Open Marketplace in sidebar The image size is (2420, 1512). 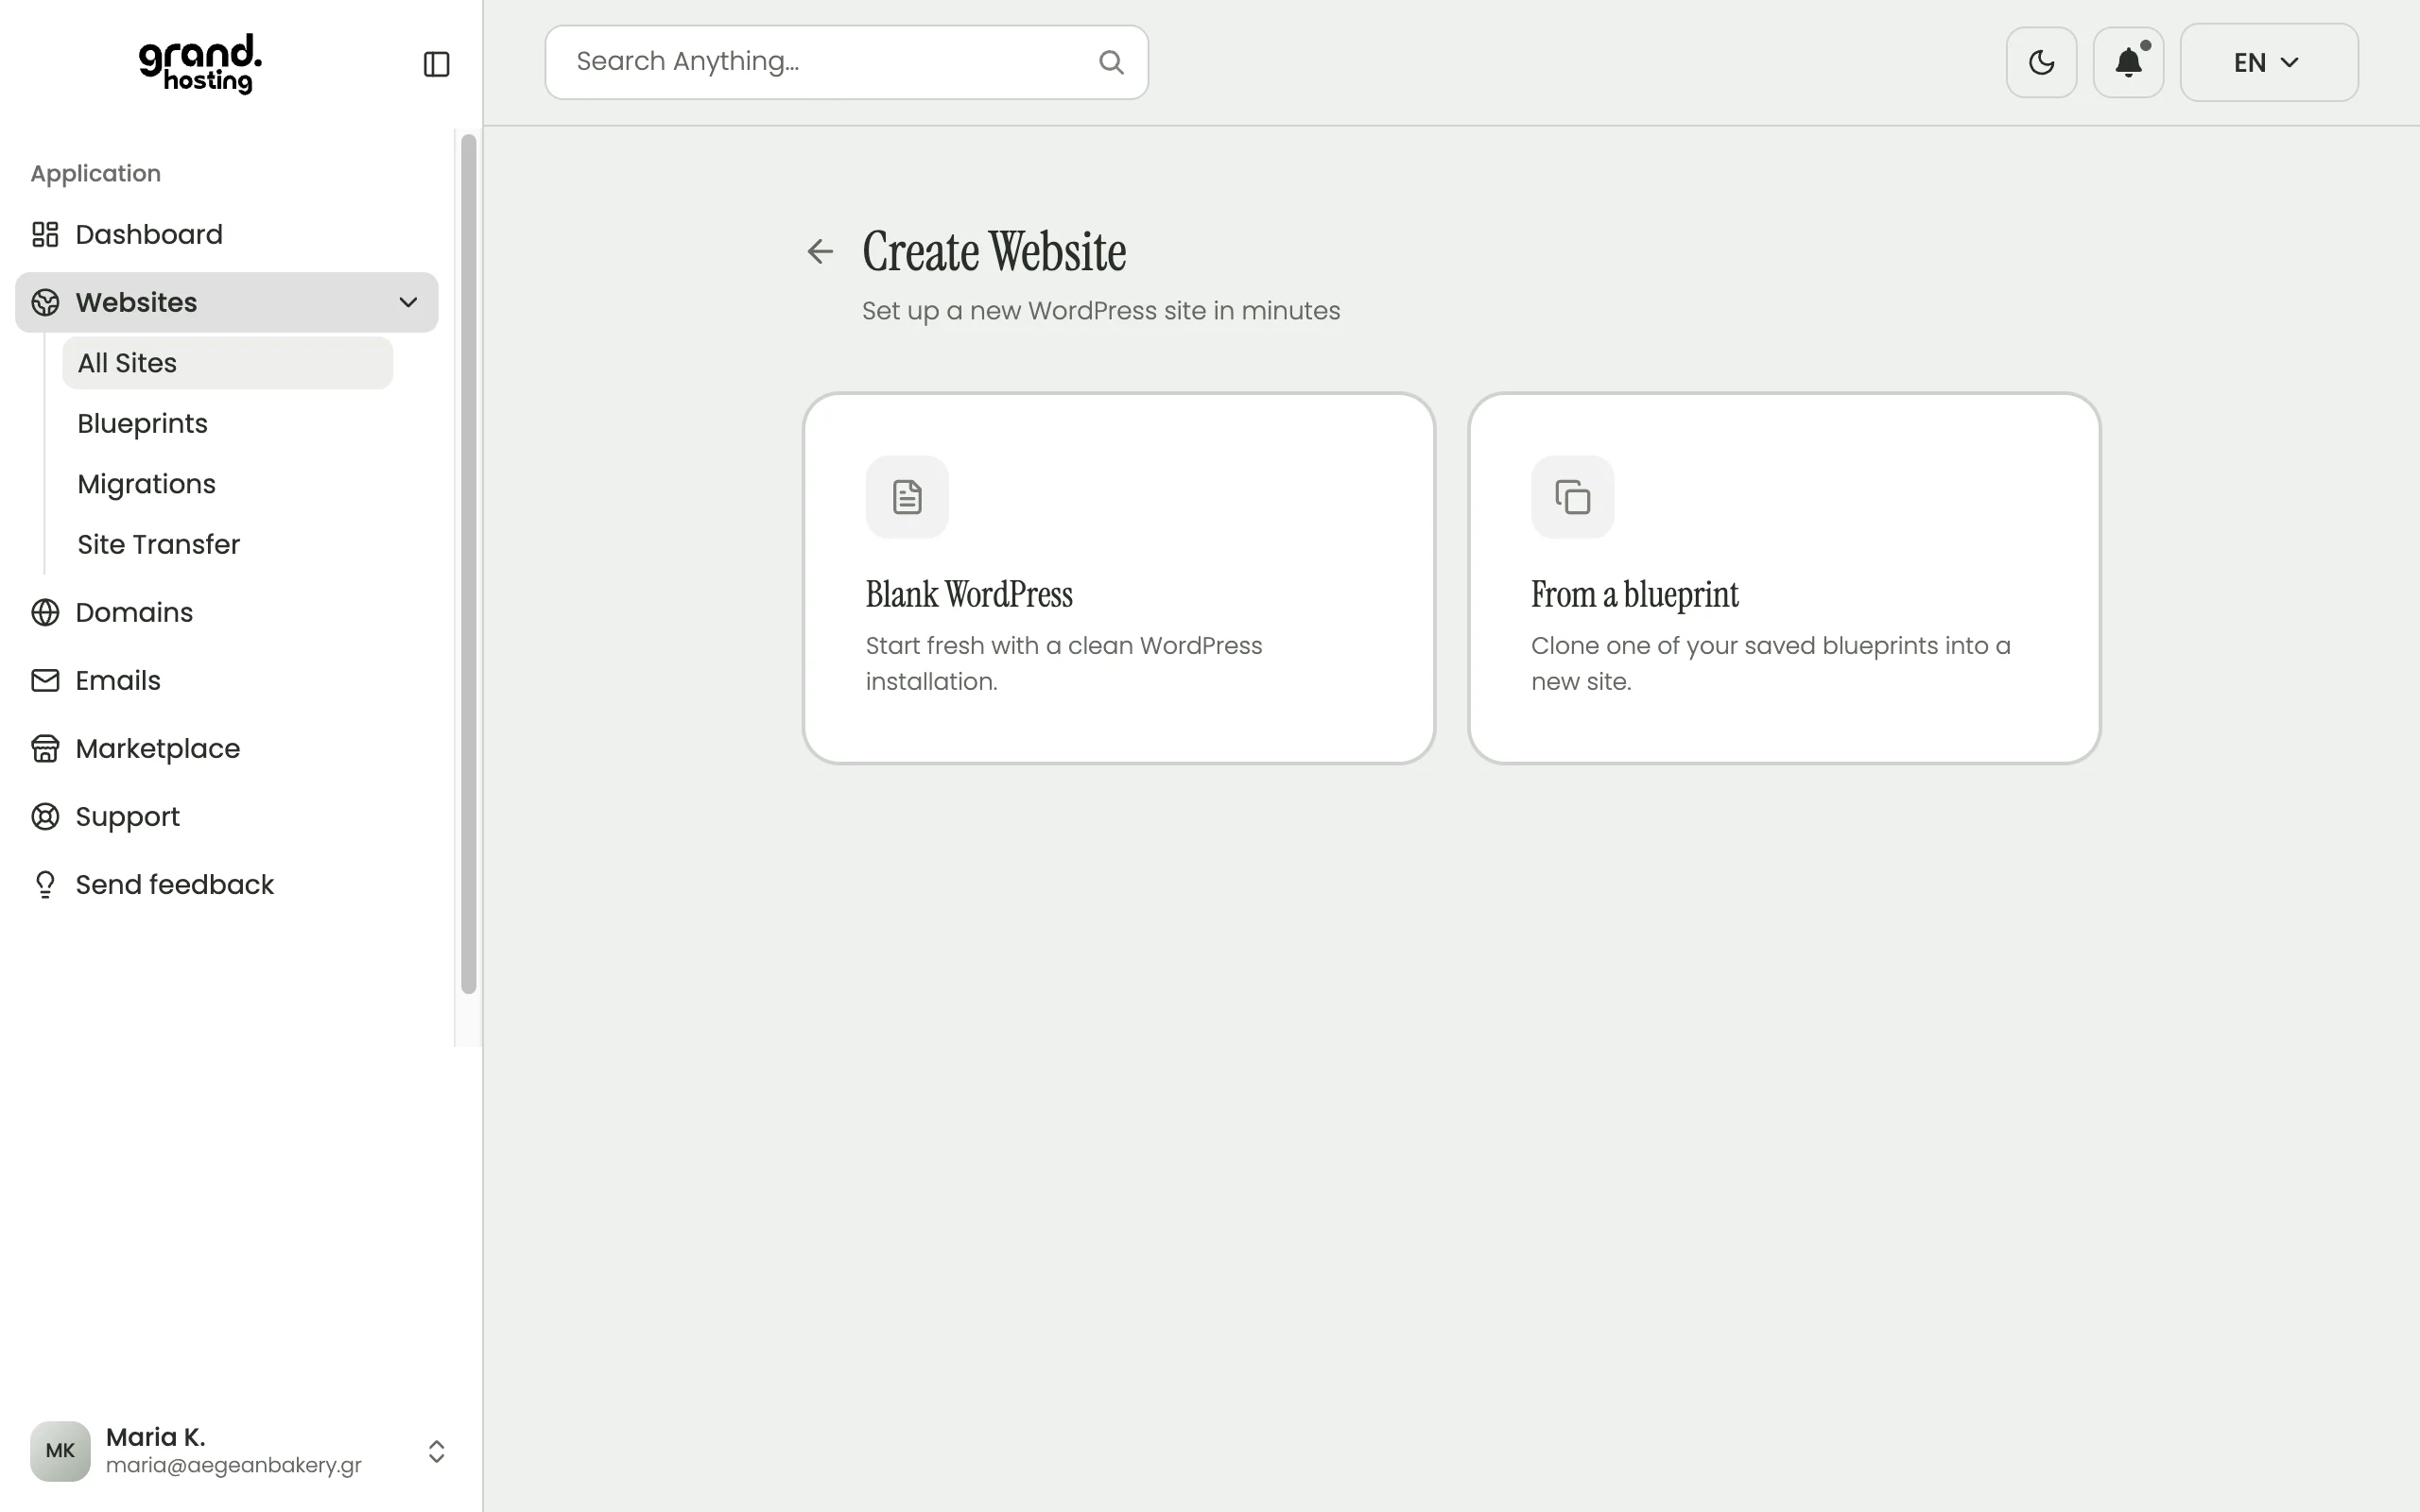pos(226,748)
